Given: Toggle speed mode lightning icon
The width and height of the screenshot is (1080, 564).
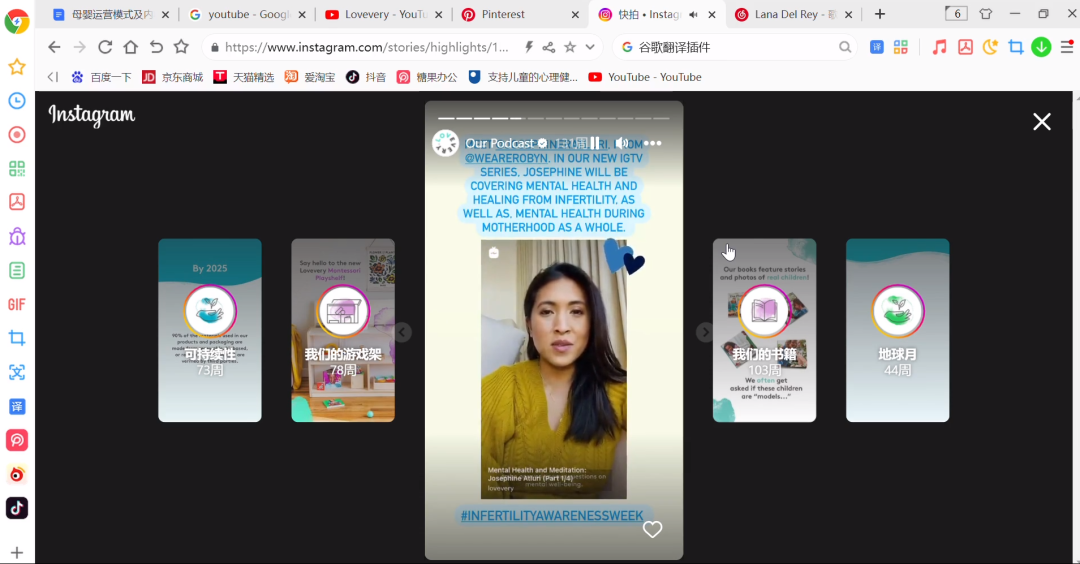Looking at the screenshot, I should [528, 47].
